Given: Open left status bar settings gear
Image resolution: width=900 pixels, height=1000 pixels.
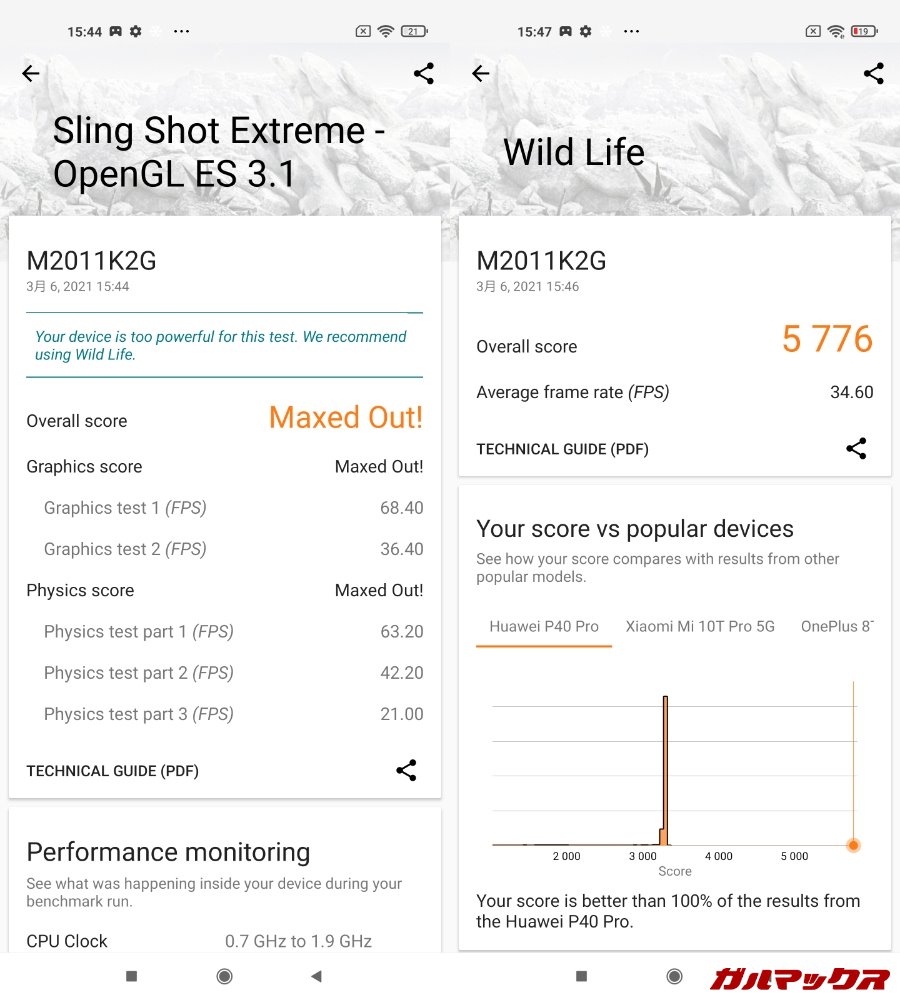Looking at the screenshot, I should 136,32.
